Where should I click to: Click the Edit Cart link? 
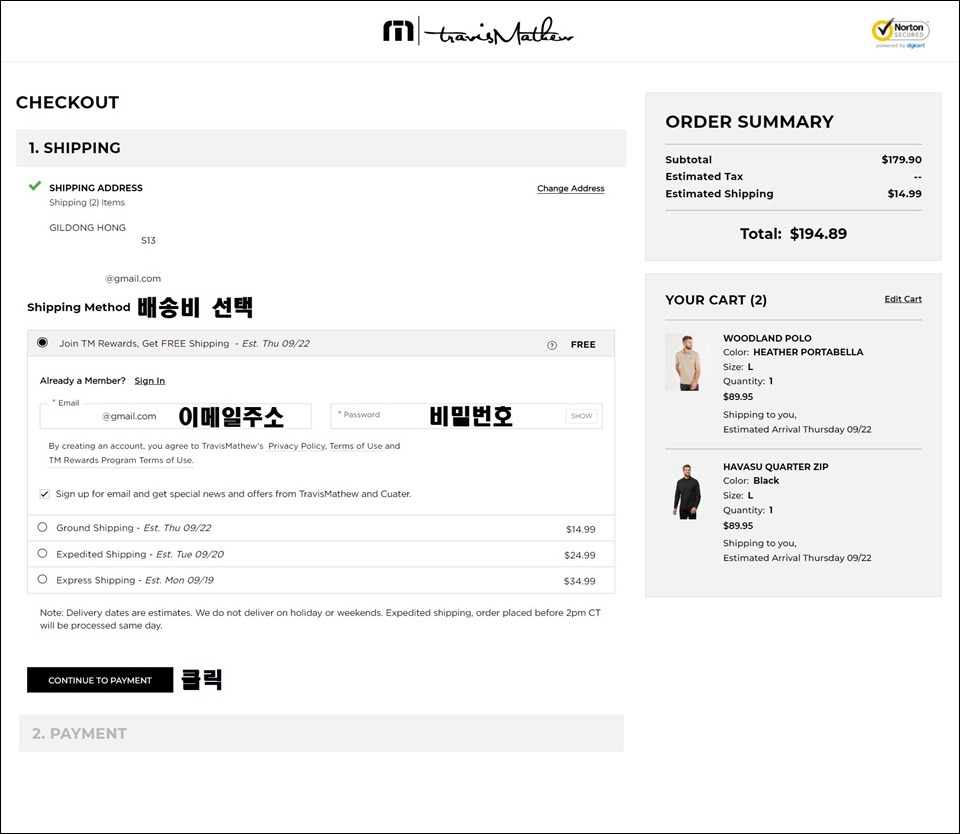[903, 299]
